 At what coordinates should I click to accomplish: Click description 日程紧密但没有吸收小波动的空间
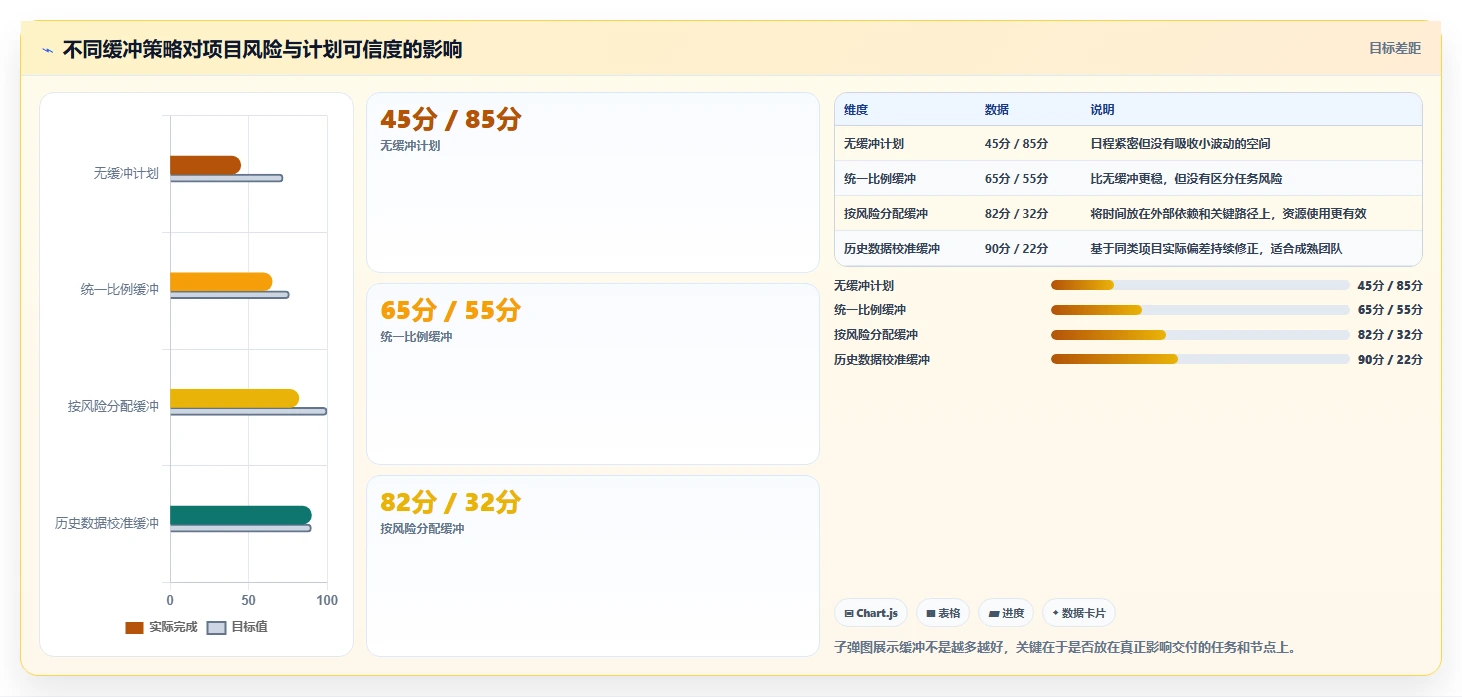click(1180, 144)
